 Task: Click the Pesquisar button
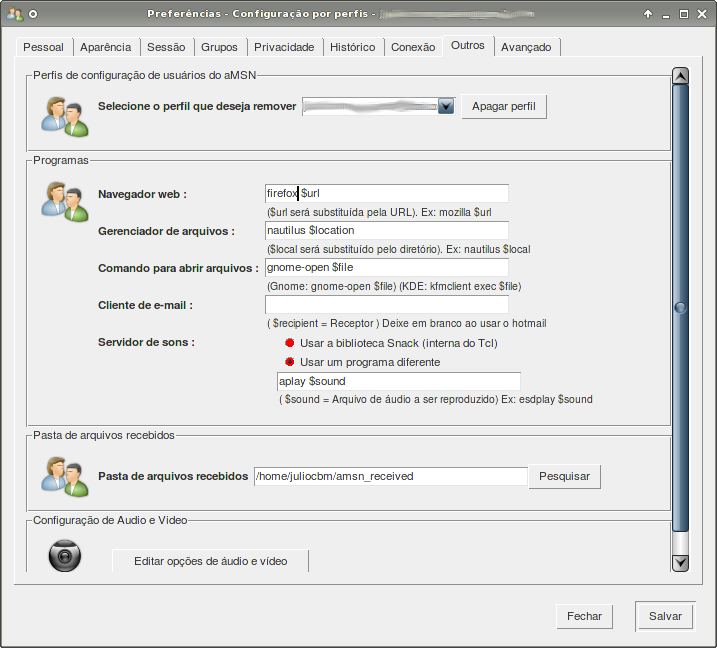564,477
